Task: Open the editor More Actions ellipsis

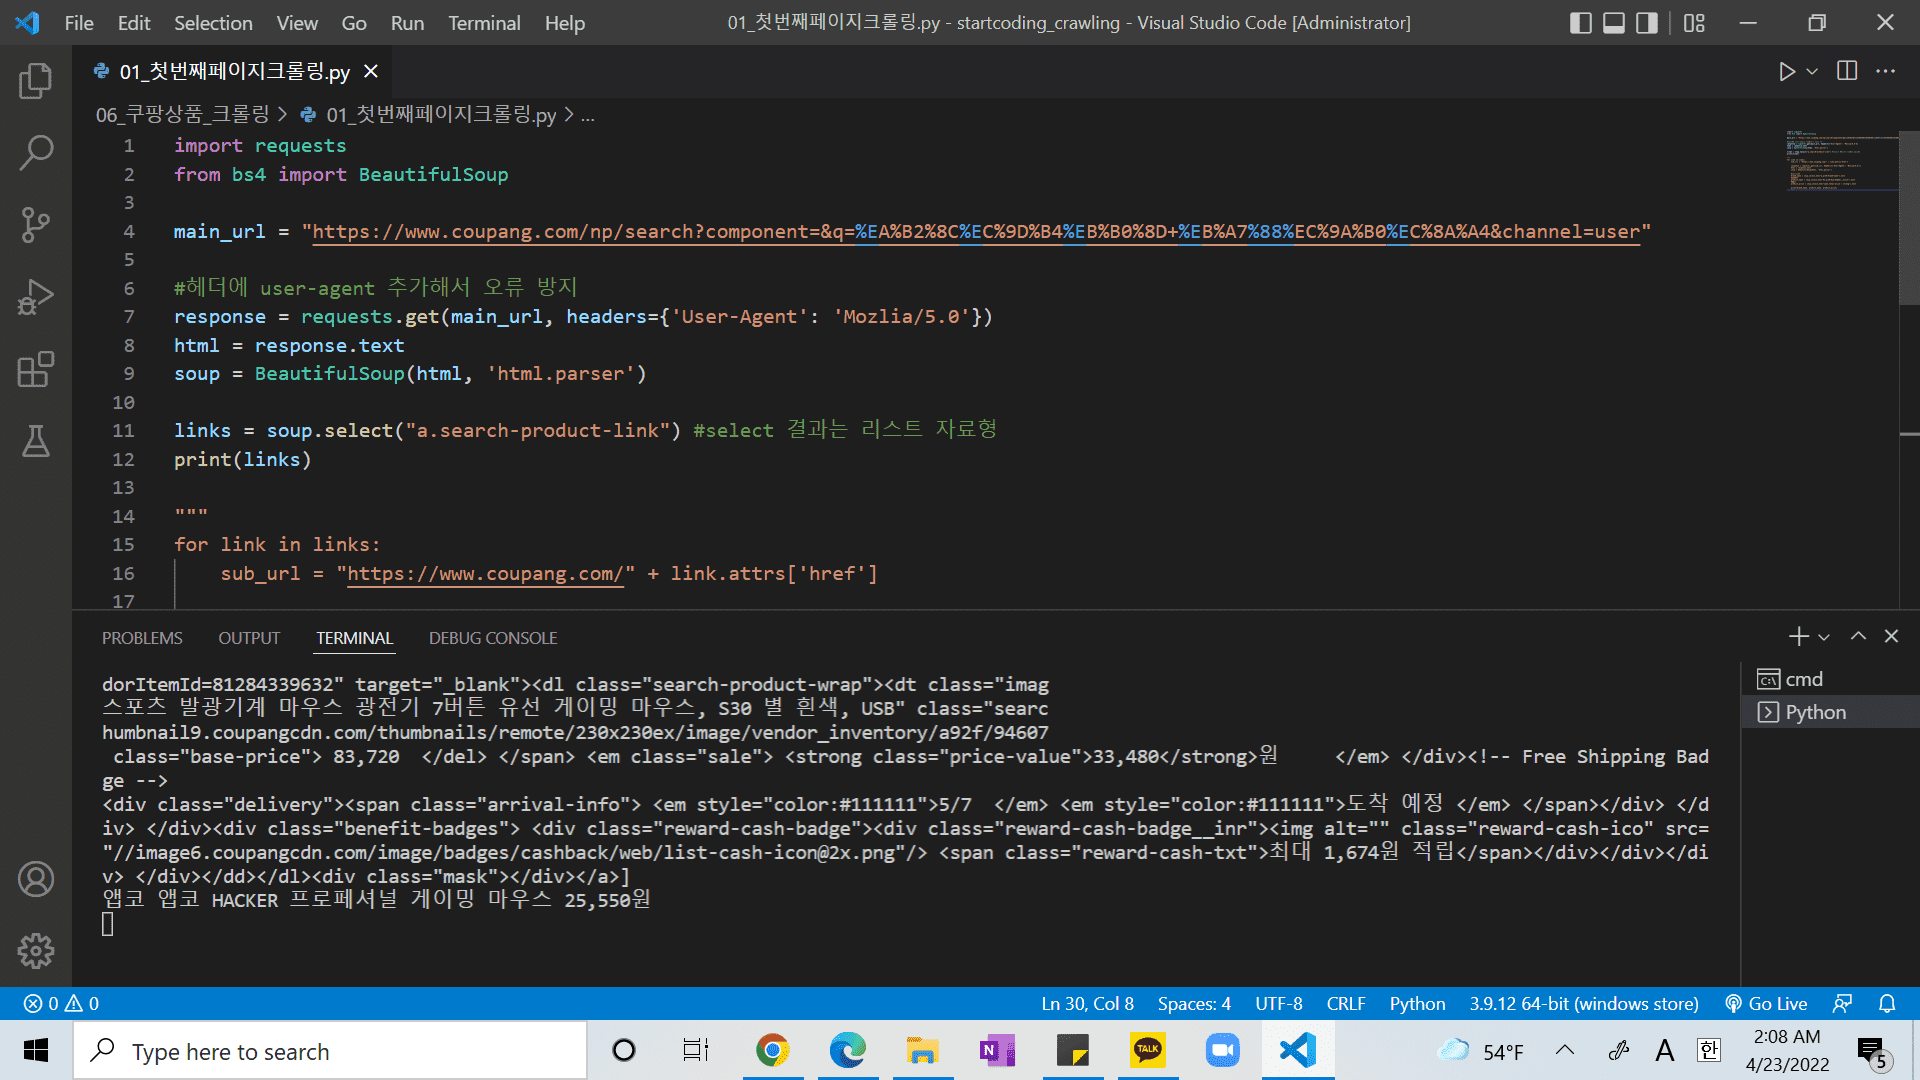Action: tap(1885, 71)
